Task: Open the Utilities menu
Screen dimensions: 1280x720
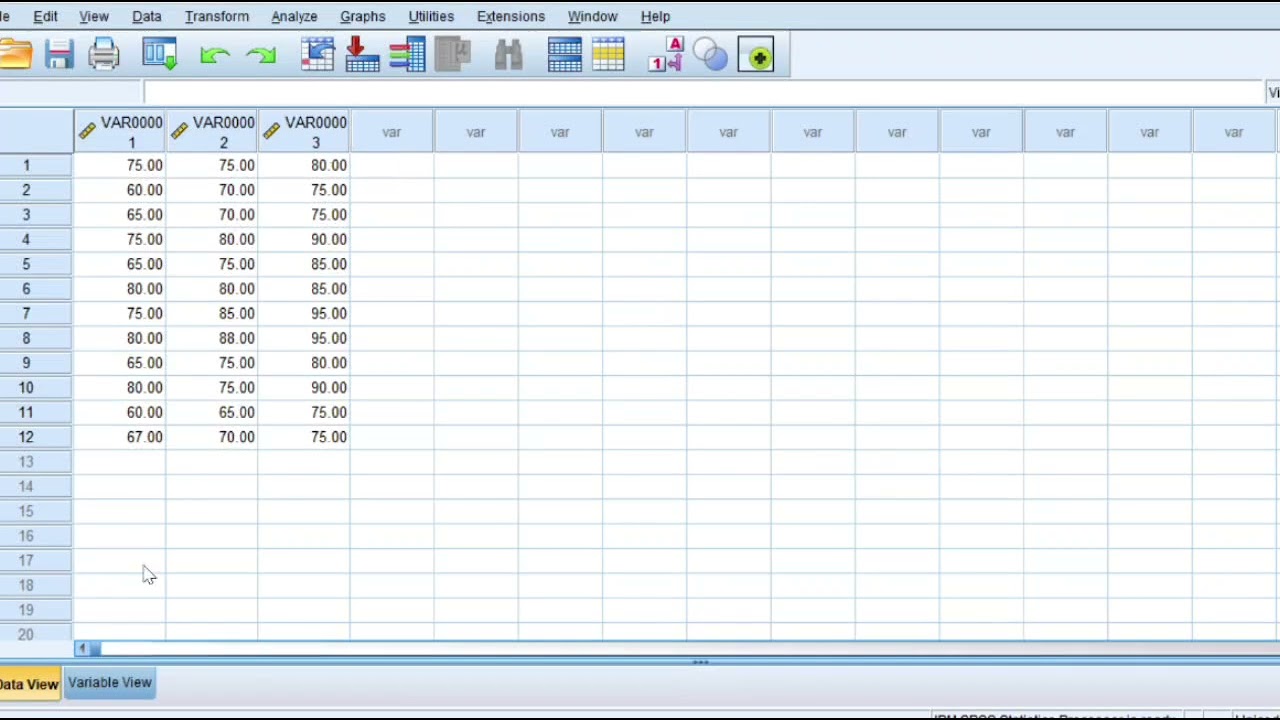Action: [x=431, y=16]
